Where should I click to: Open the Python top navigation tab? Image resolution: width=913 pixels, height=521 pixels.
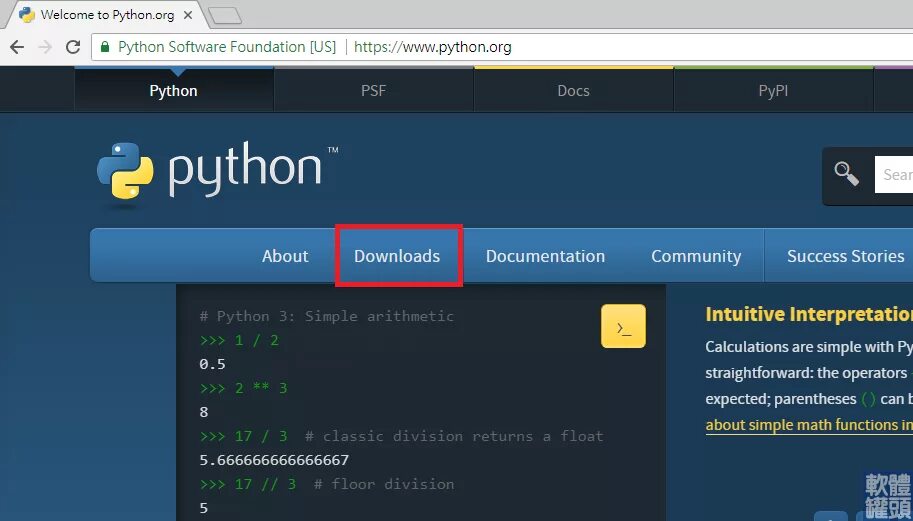coord(174,91)
